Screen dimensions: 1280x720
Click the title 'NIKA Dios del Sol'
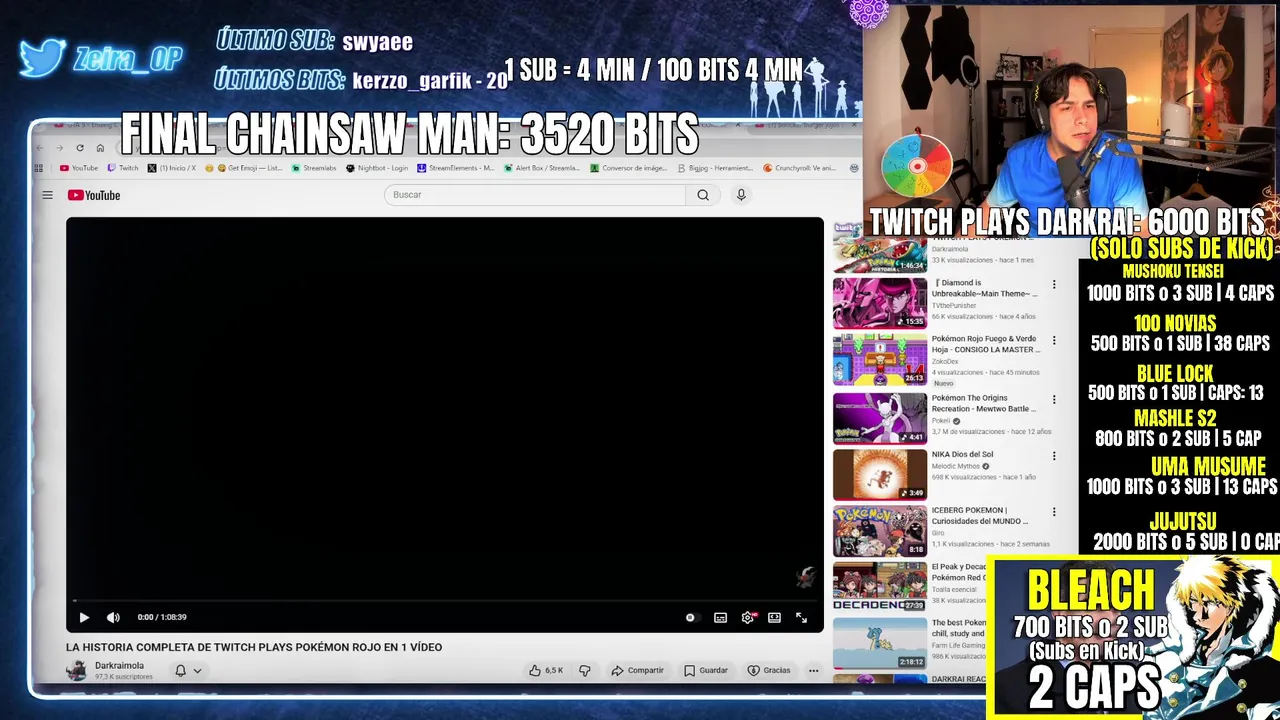962,454
